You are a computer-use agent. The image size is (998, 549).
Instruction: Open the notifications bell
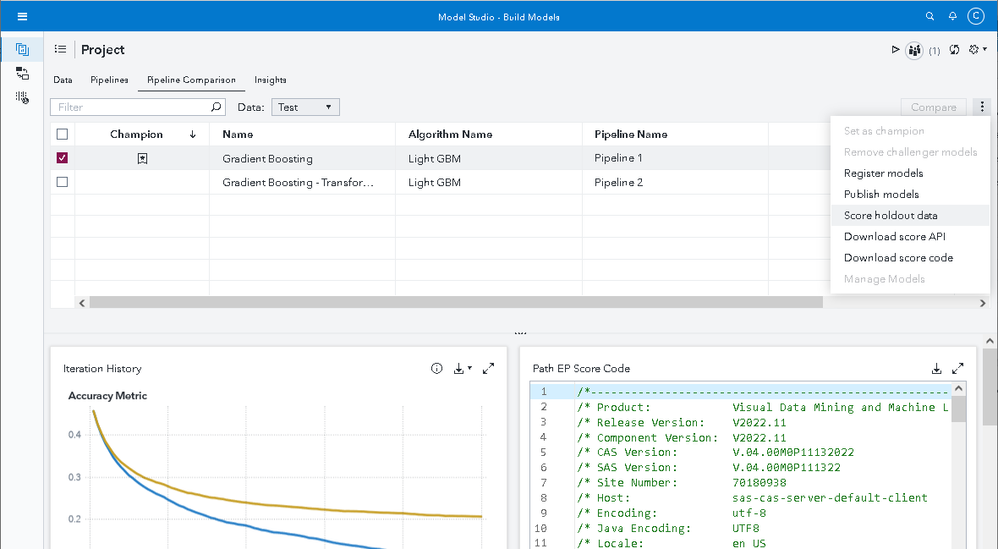(953, 17)
